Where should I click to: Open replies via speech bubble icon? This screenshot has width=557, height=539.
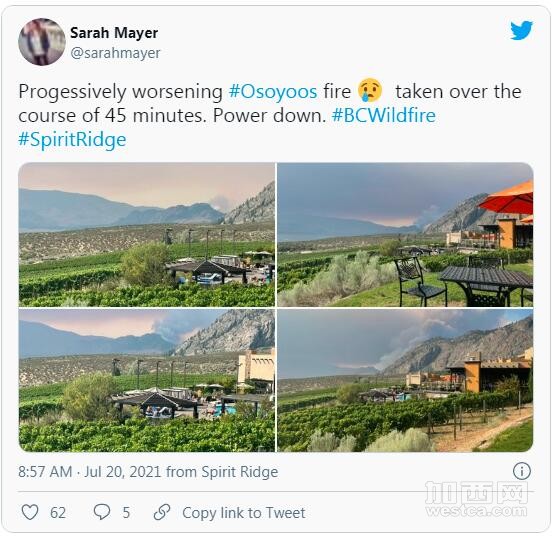(x=102, y=512)
